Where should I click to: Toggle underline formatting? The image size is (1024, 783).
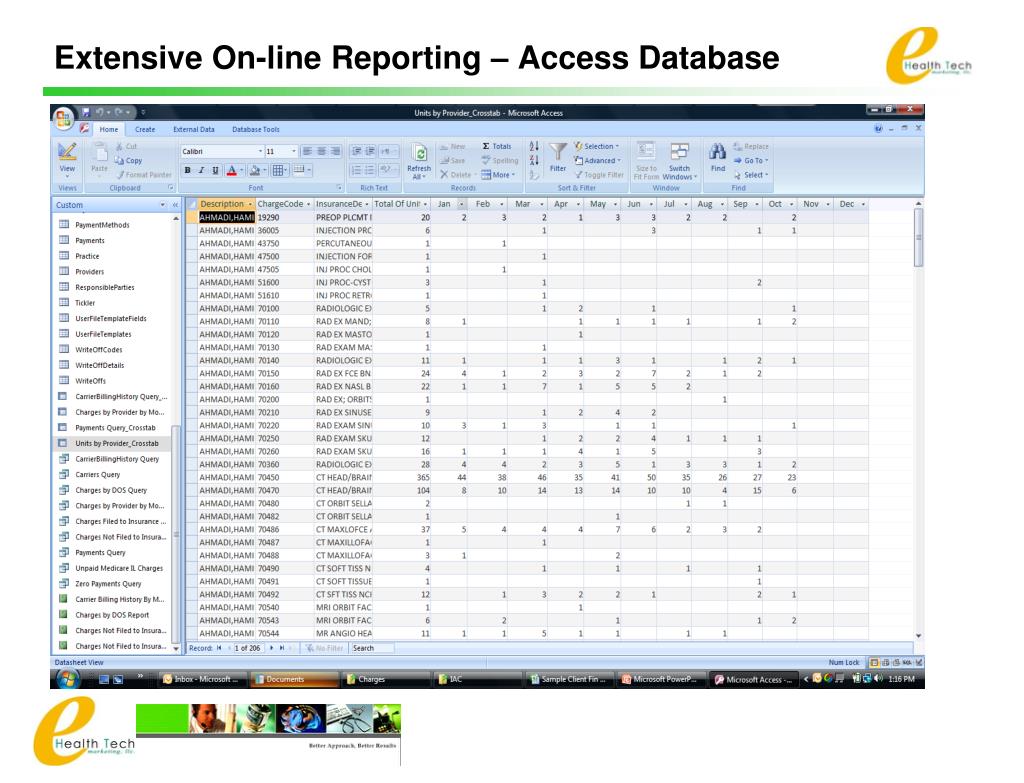coord(214,171)
